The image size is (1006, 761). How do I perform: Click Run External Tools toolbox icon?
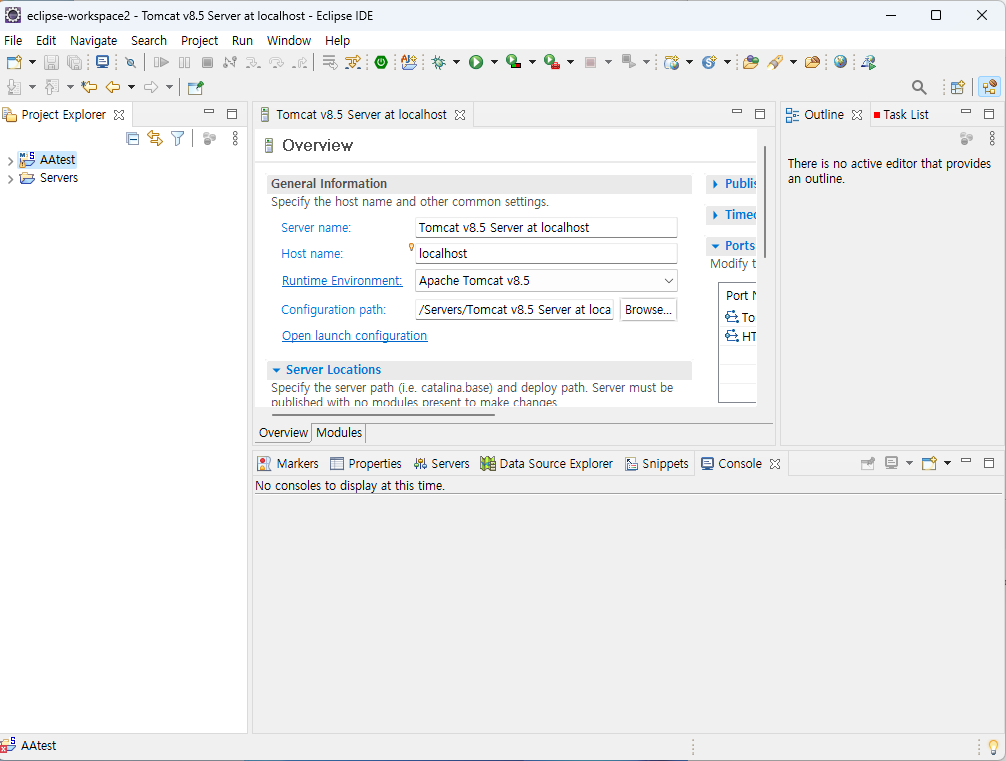tap(552, 62)
